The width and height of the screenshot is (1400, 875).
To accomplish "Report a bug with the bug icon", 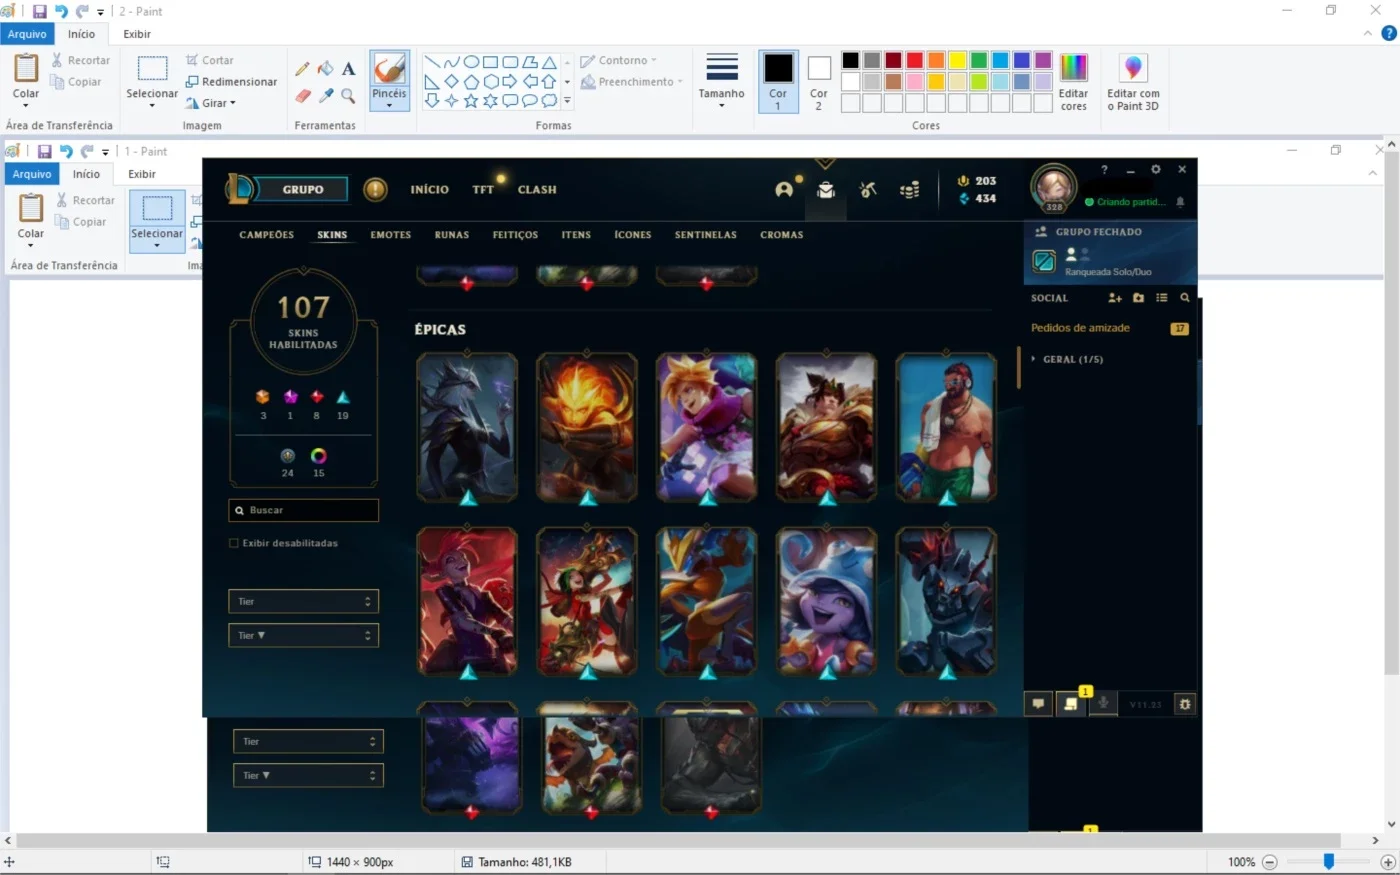I will 1185,704.
